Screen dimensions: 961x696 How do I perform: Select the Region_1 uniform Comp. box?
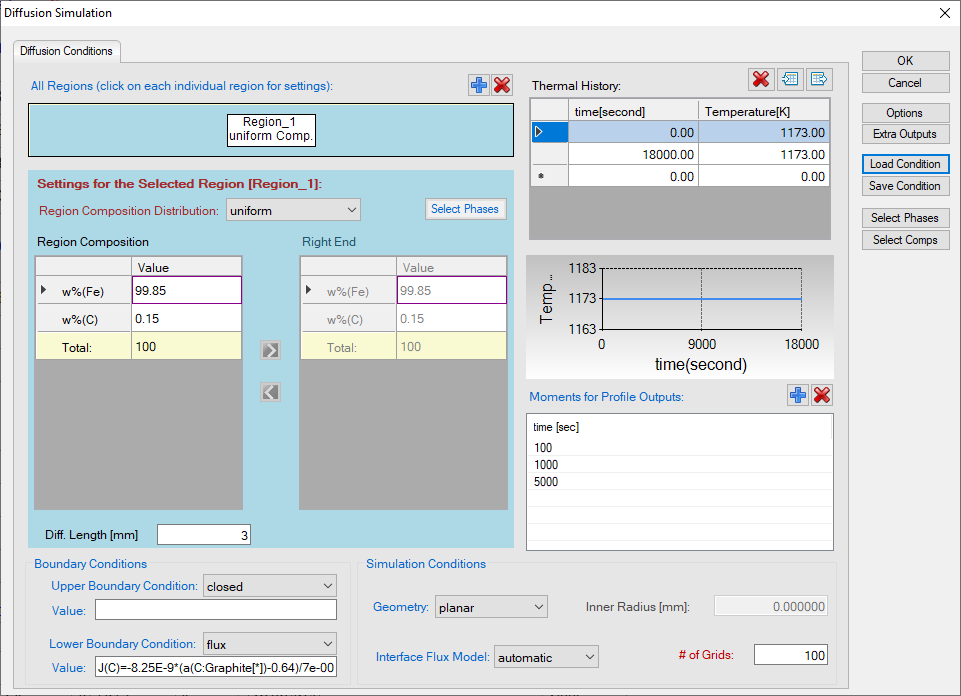pos(271,129)
